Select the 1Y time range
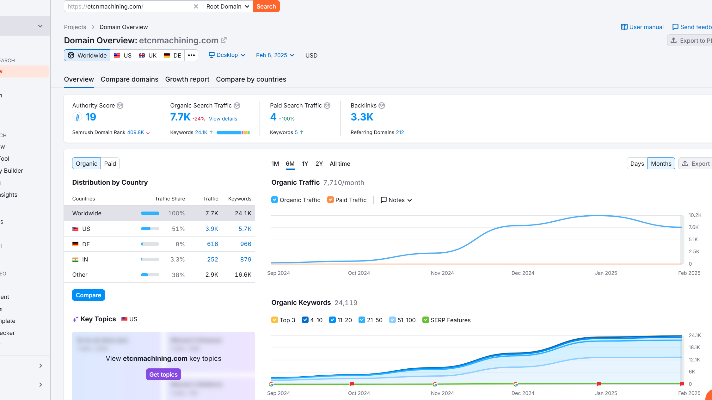The width and height of the screenshot is (712, 400). tap(305, 164)
